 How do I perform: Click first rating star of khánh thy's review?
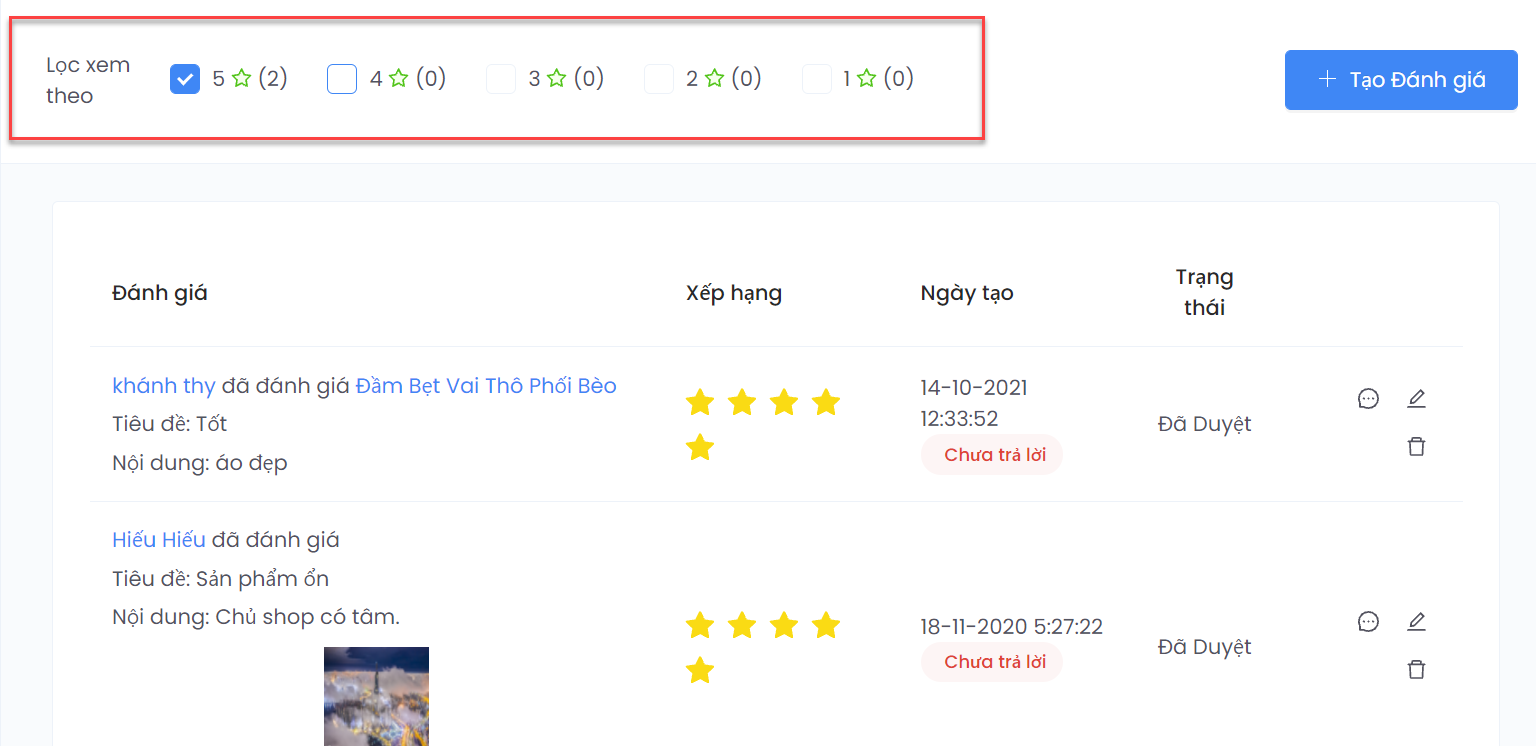pyautogui.click(x=700, y=403)
